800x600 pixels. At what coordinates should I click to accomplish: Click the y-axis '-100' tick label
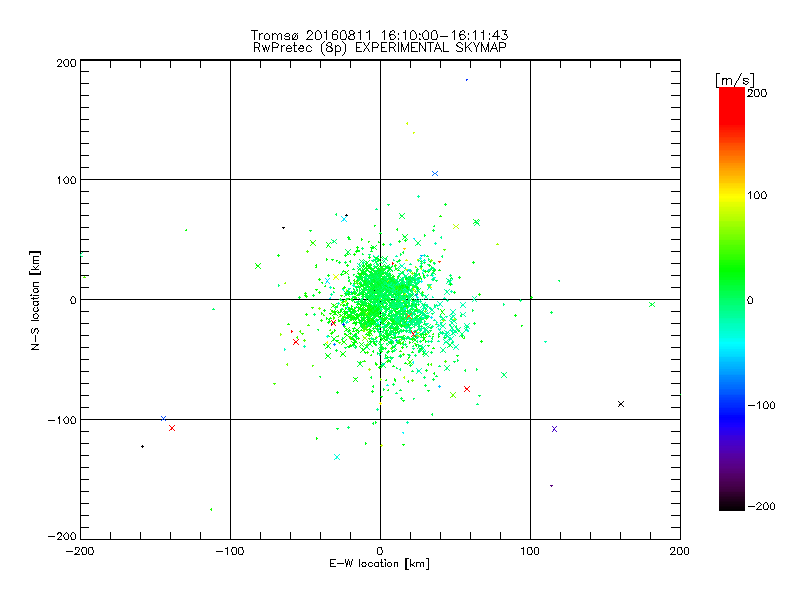[x=62, y=420]
